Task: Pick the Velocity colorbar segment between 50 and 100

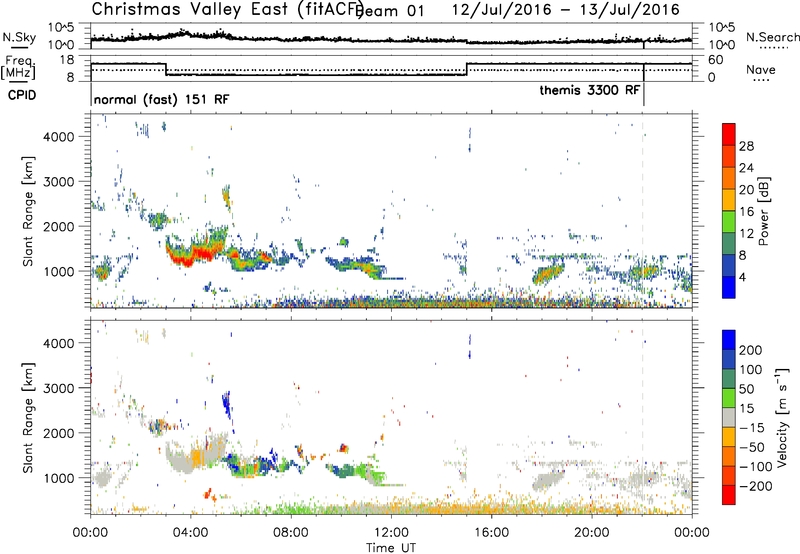Action: (x=729, y=379)
